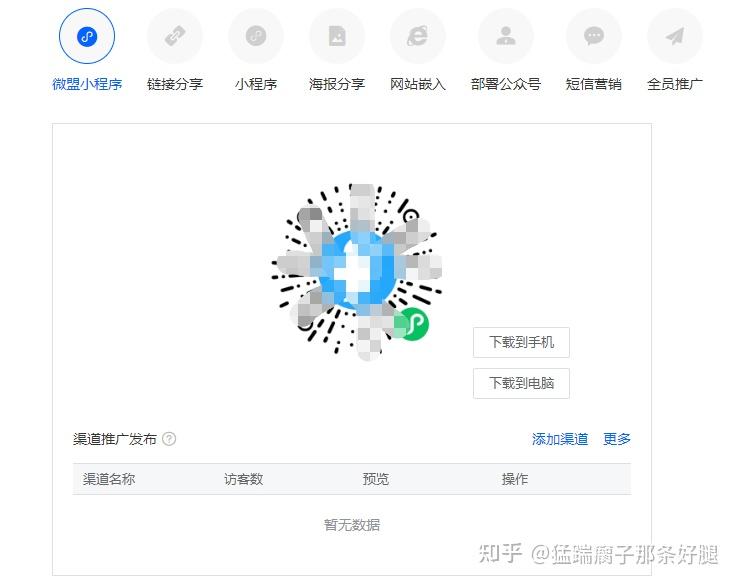Open the 短信营销 speech bubble icon
The height and width of the screenshot is (584, 737).
594,36
